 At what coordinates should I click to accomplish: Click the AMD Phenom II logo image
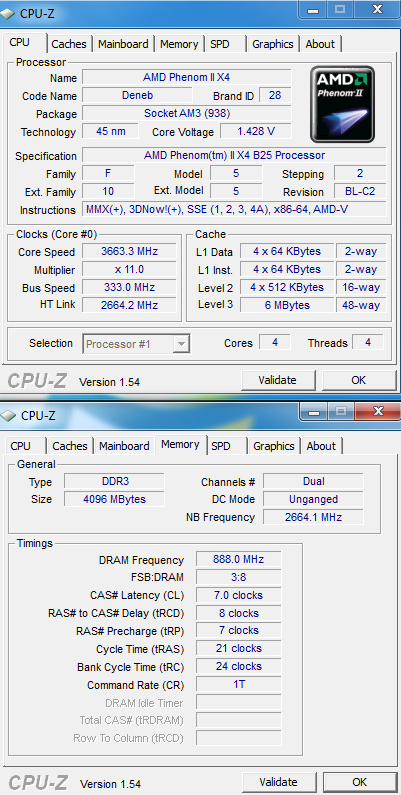342,104
